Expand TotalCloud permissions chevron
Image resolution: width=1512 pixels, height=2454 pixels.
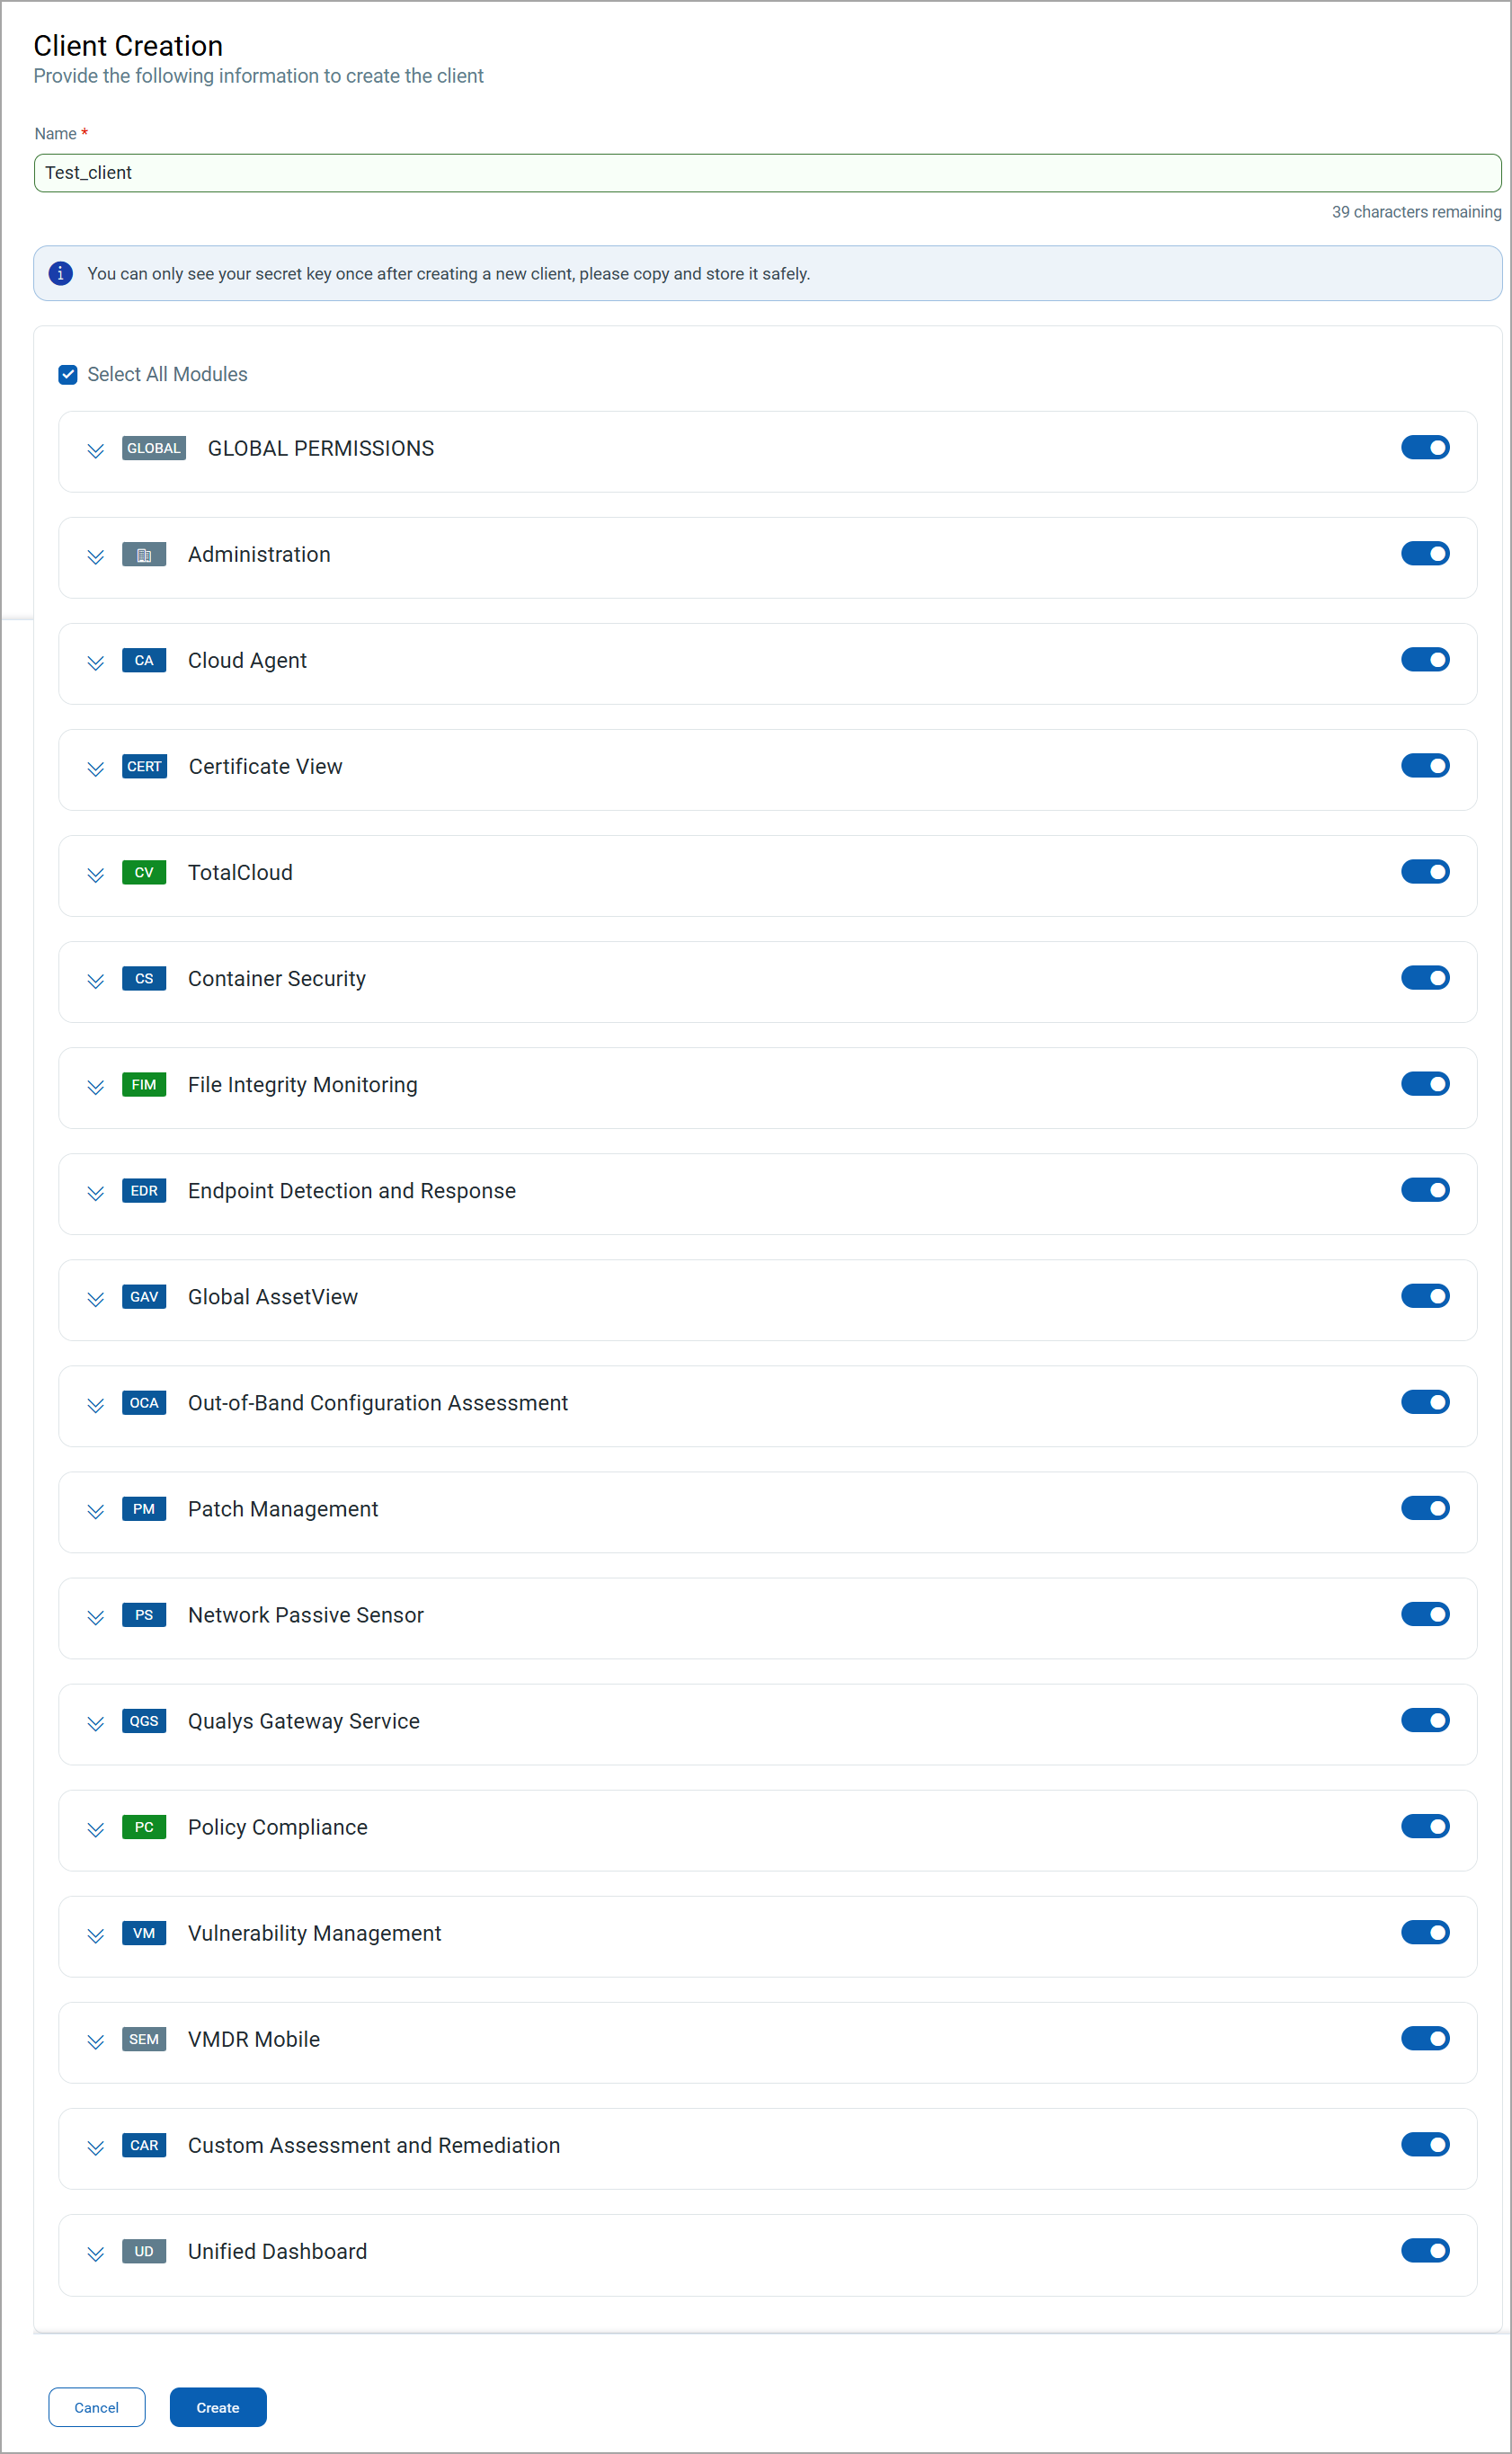(x=95, y=874)
